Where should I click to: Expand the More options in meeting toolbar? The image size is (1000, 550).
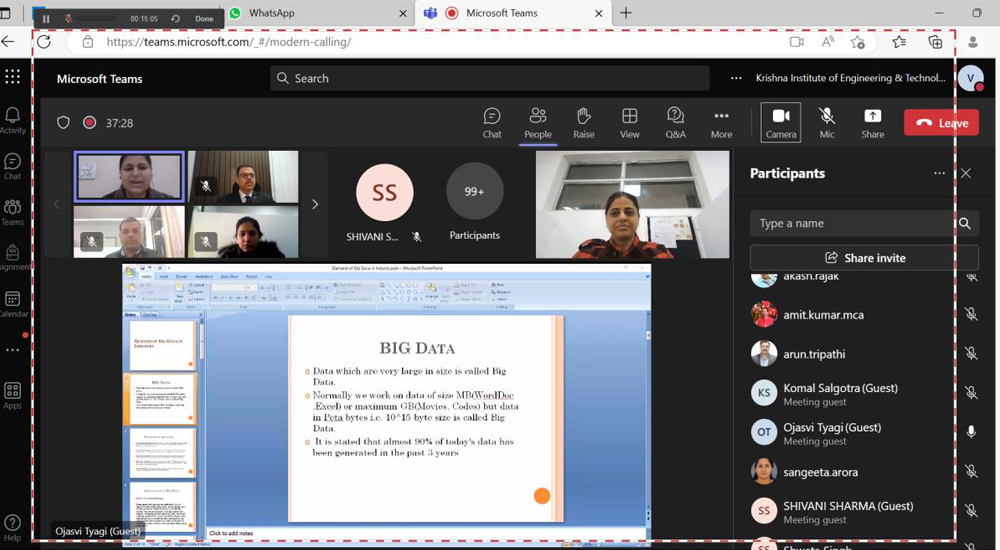point(721,123)
